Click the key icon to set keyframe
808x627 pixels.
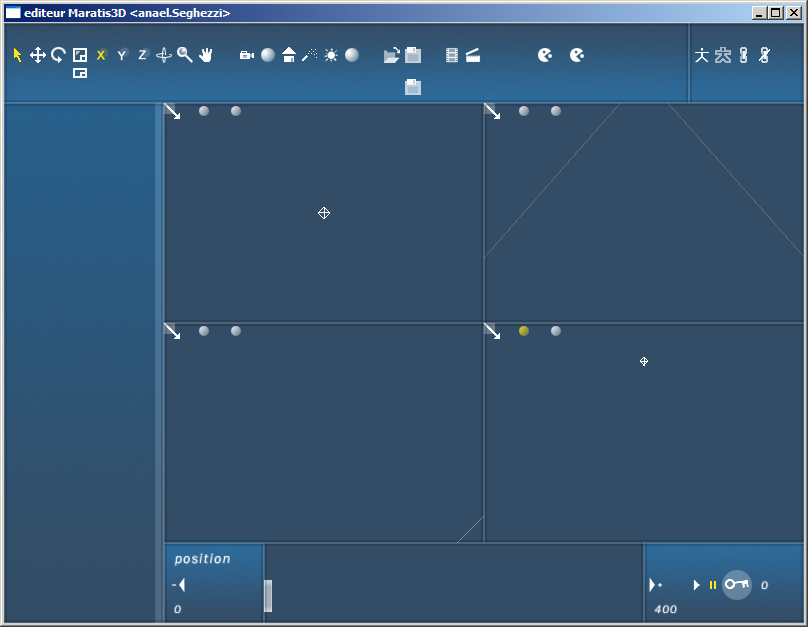point(737,584)
